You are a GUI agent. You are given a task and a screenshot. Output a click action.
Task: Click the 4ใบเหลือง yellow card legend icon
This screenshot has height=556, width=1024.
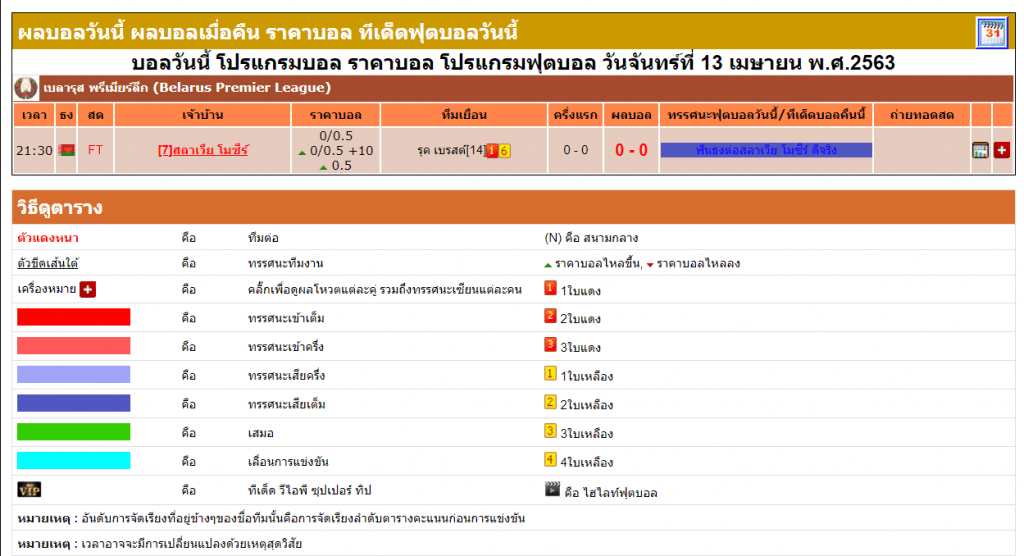pos(550,460)
